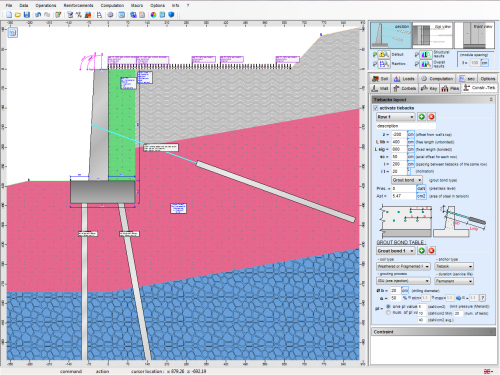Select the 'num. of pl values' radio button
This screenshot has height=375, width=500.
[x=388, y=313]
